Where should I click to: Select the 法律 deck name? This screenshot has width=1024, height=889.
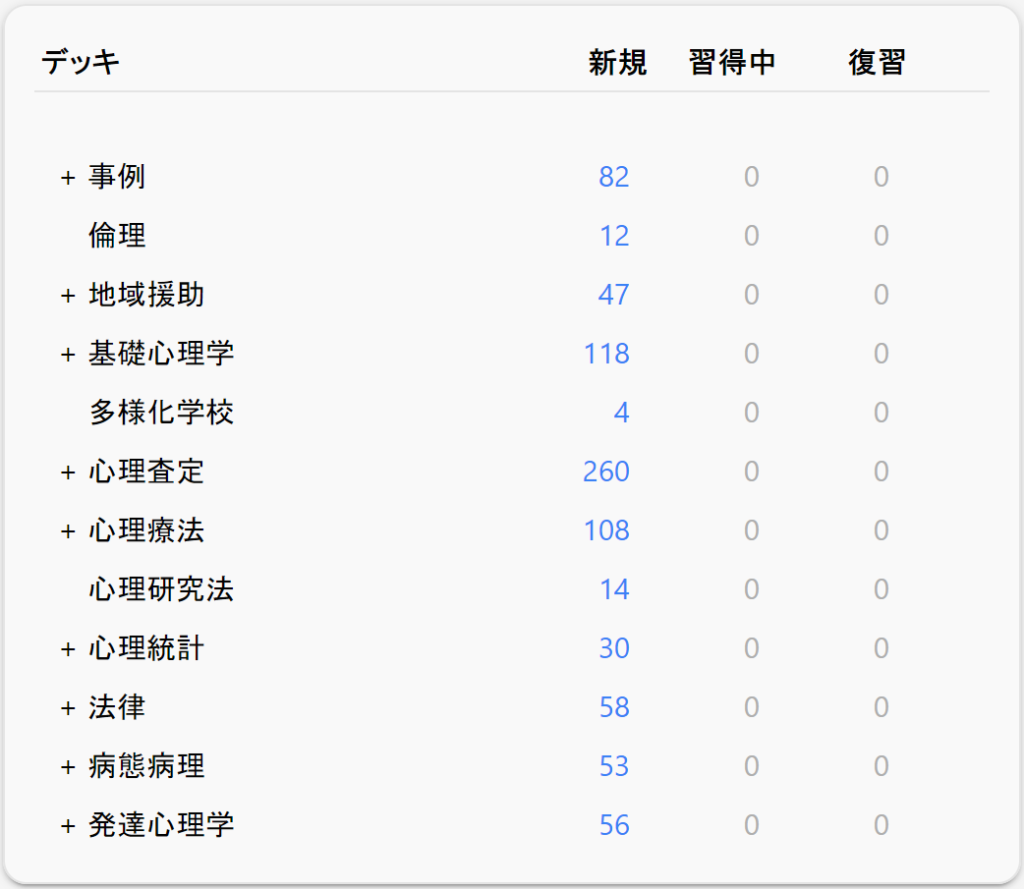tap(117, 708)
